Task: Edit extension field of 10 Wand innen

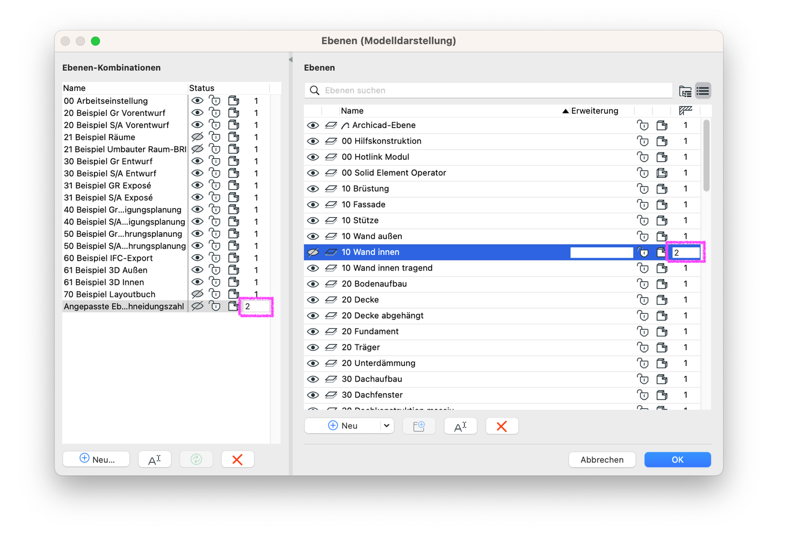Action: 602,253
